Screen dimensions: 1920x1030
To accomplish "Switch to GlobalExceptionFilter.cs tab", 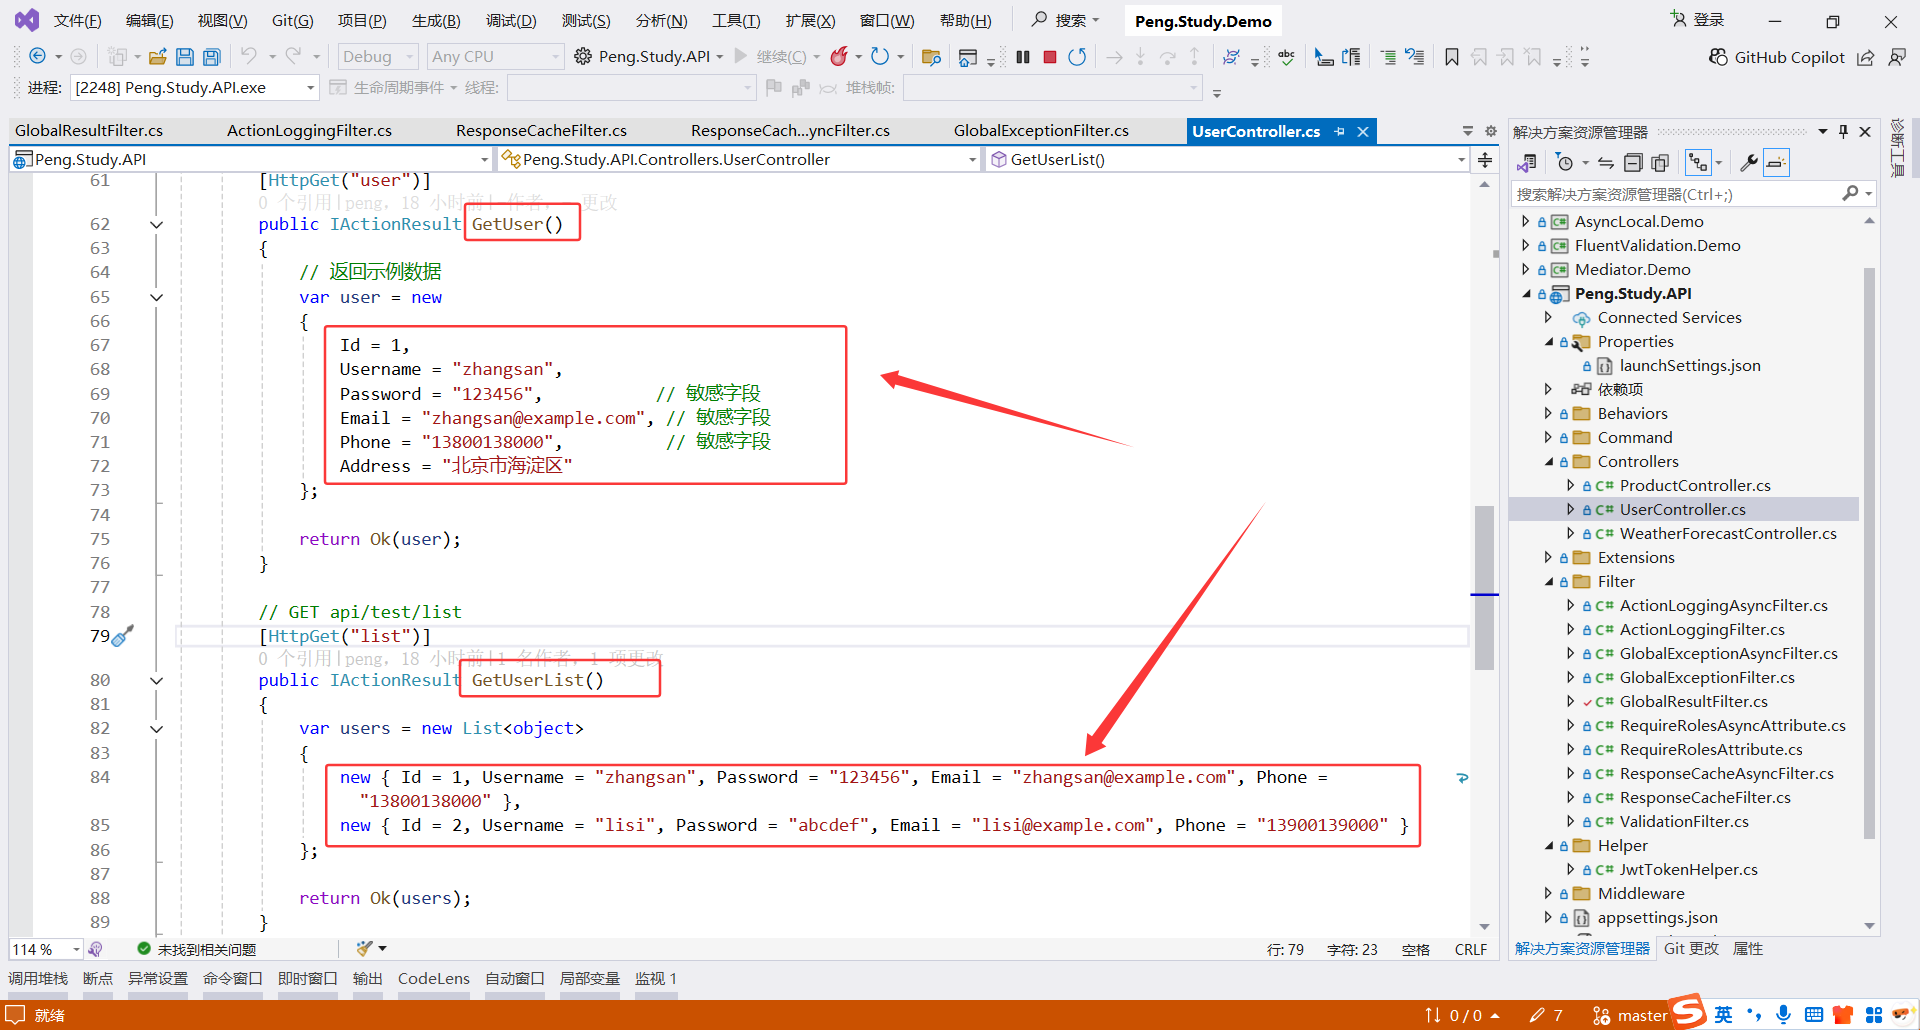I will pyautogui.click(x=1041, y=131).
